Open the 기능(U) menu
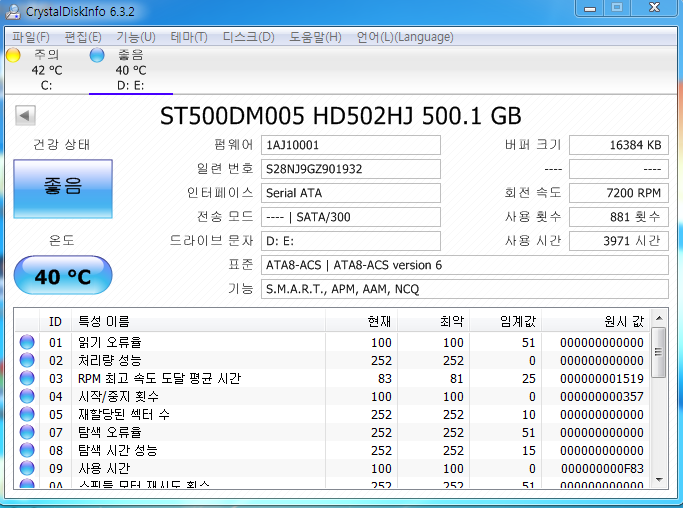683x508 pixels. (135, 37)
